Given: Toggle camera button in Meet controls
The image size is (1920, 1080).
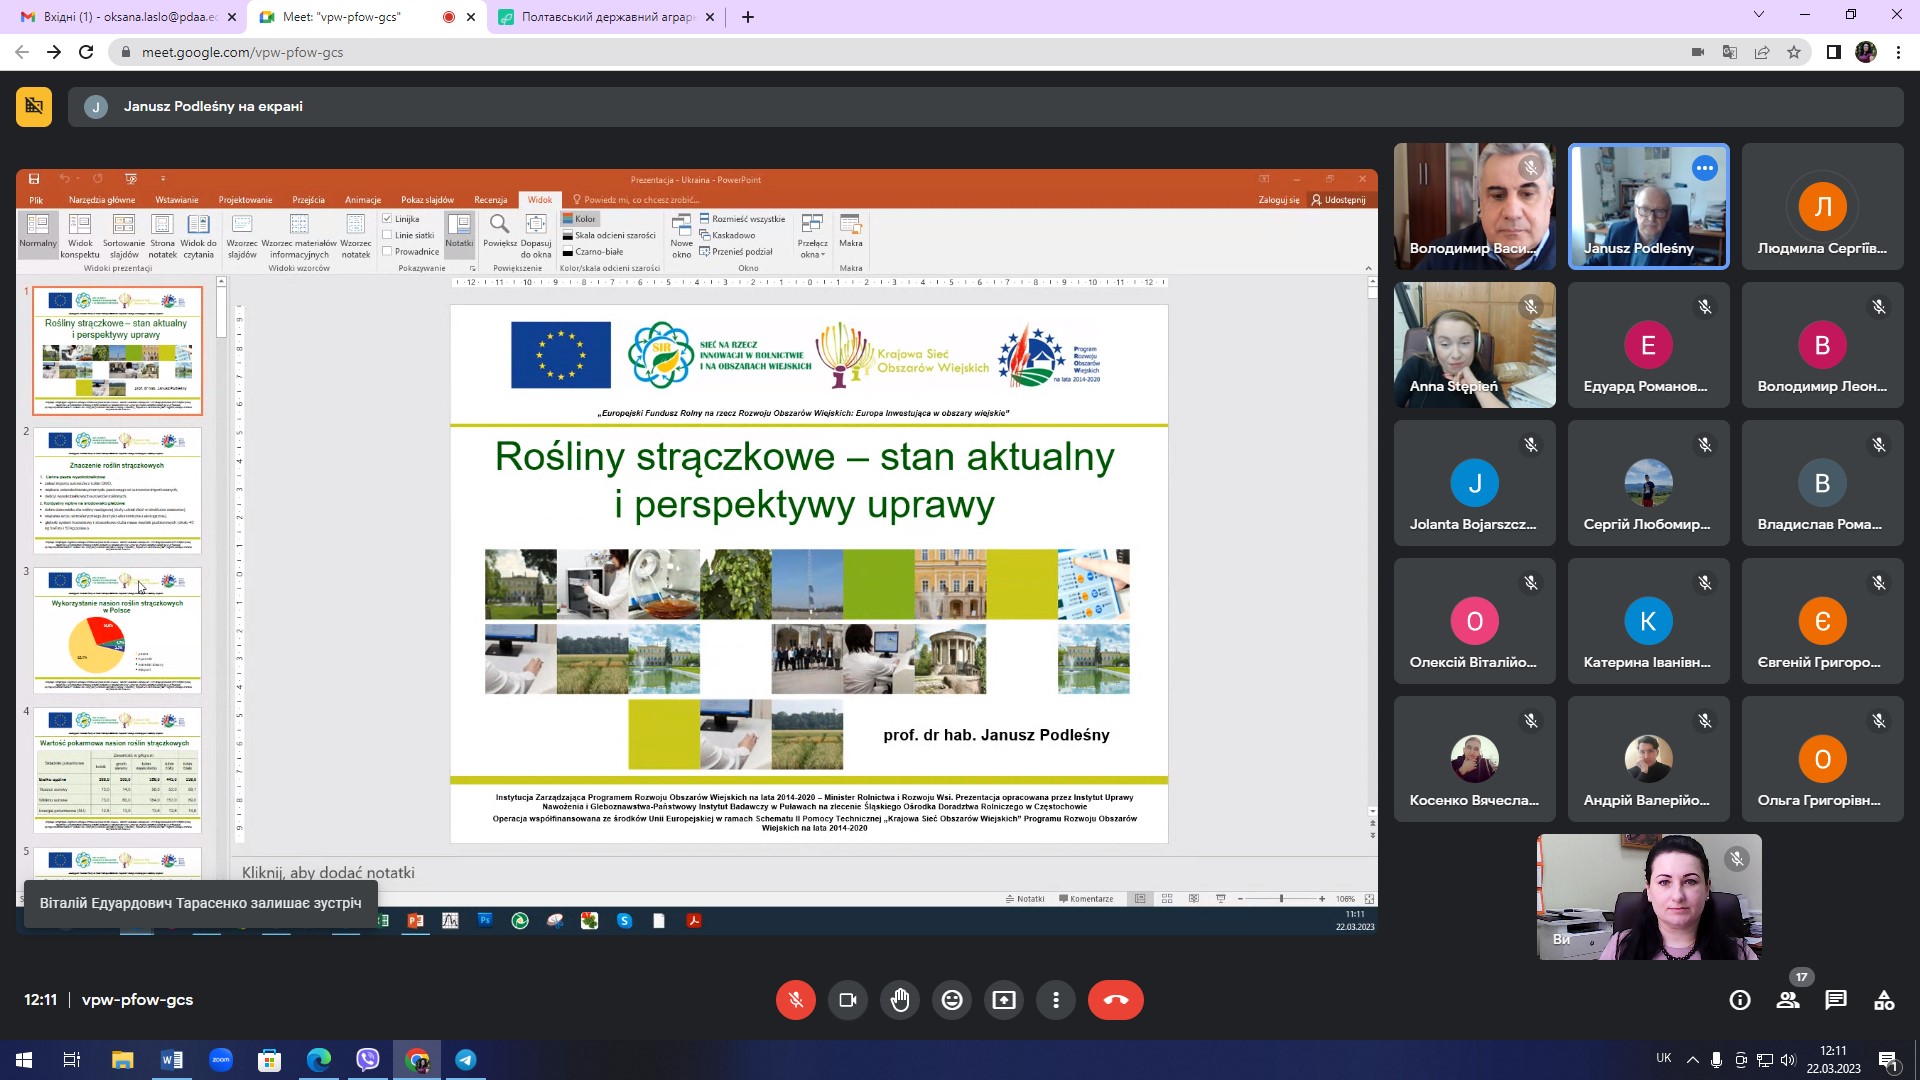Looking at the screenshot, I should point(848,1000).
